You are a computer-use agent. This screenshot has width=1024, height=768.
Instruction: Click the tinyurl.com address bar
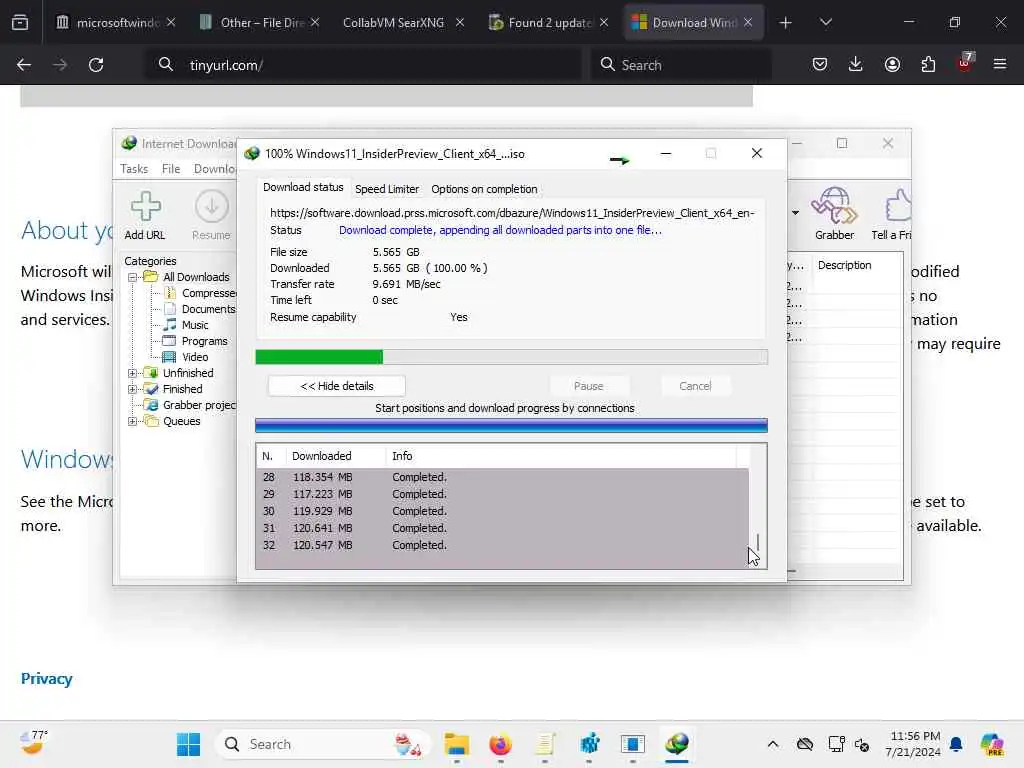[362, 65]
